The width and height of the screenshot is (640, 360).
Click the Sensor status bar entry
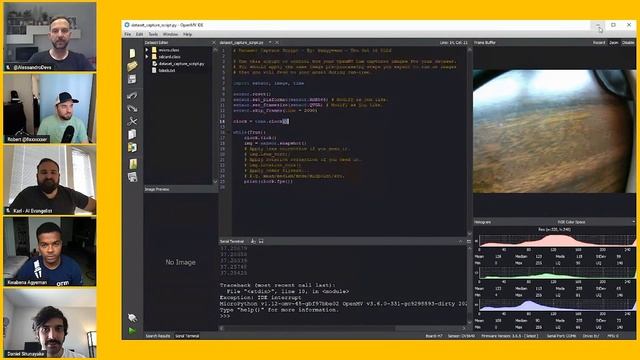461,336
